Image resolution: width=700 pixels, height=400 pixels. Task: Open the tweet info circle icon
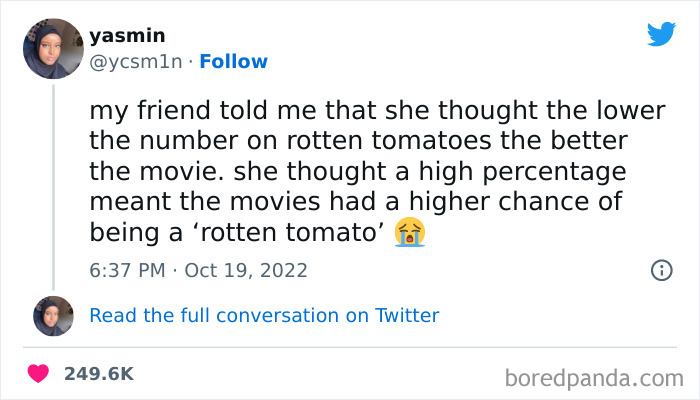661,270
